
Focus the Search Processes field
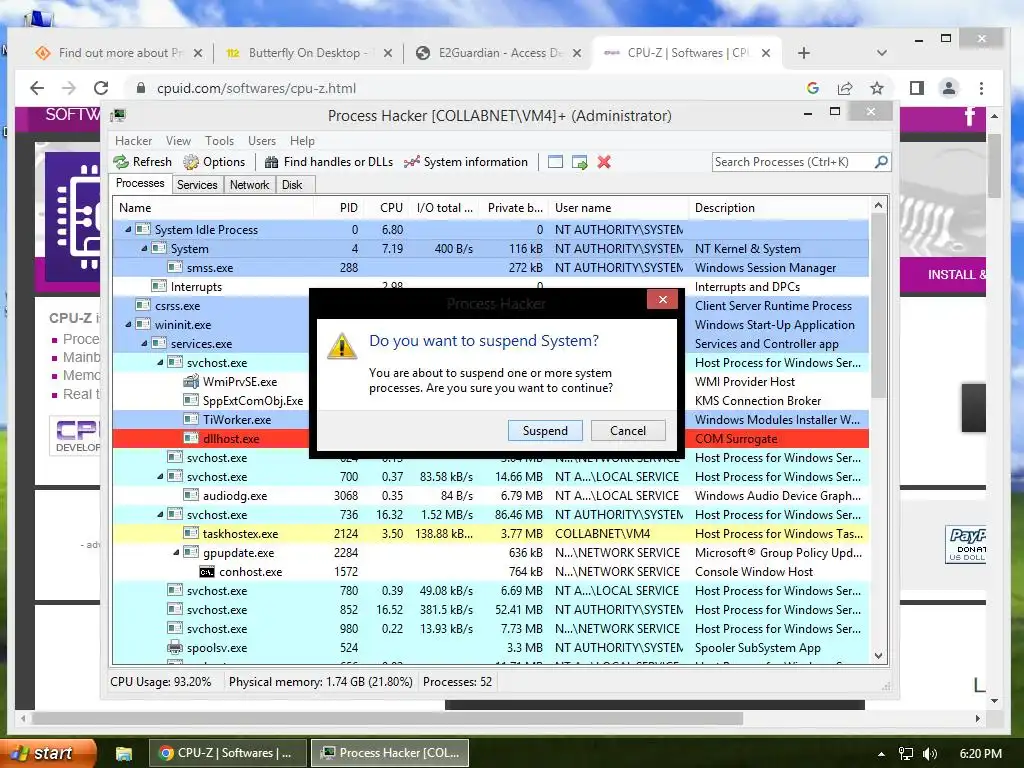[793, 161]
